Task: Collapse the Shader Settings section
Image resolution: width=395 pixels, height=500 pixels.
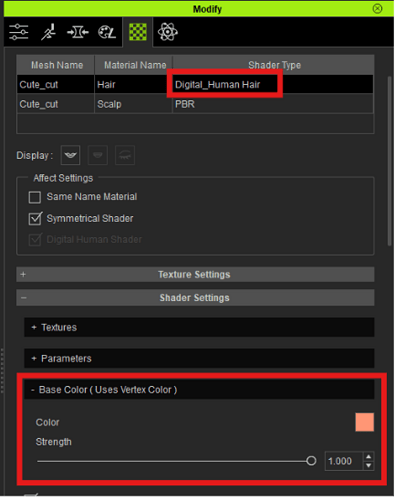Action: pyautogui.click(x=195, y=298)
